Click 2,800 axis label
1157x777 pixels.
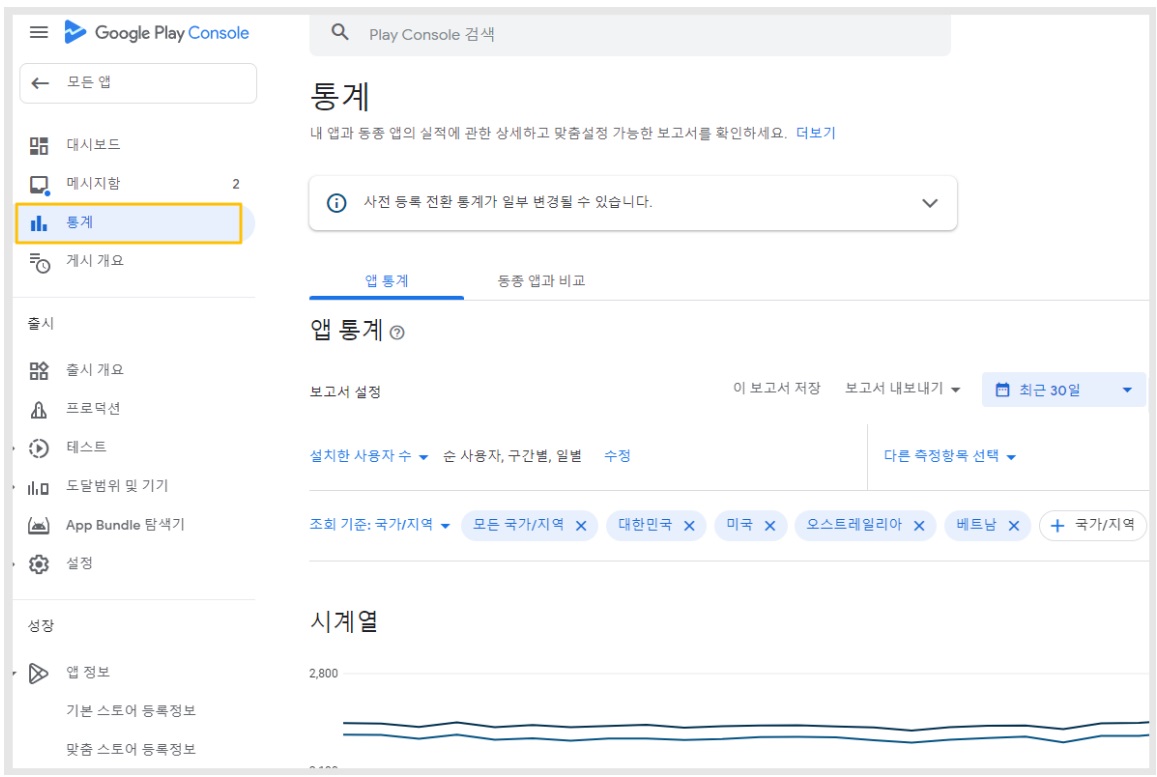(323, 674)
